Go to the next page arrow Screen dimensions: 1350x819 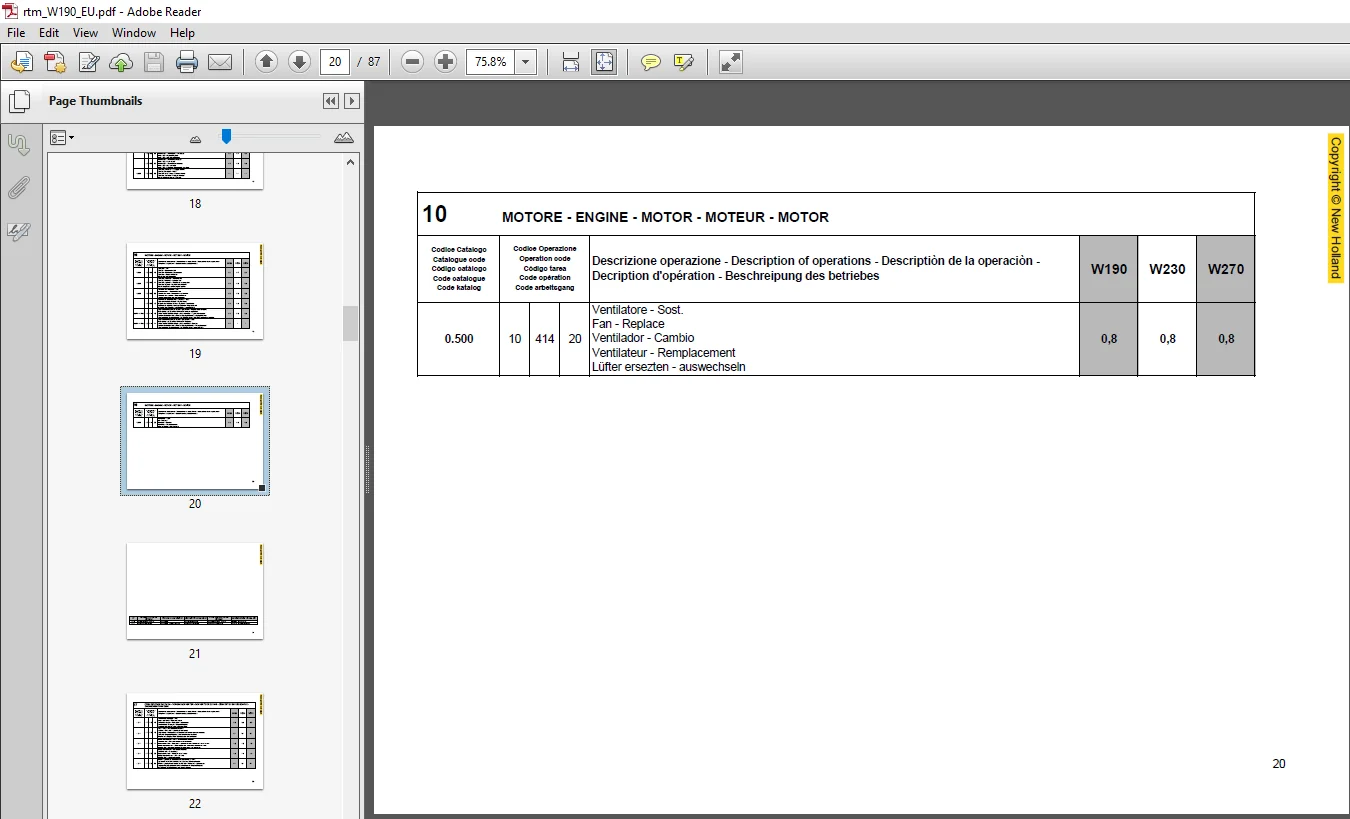tap(299, 62)
